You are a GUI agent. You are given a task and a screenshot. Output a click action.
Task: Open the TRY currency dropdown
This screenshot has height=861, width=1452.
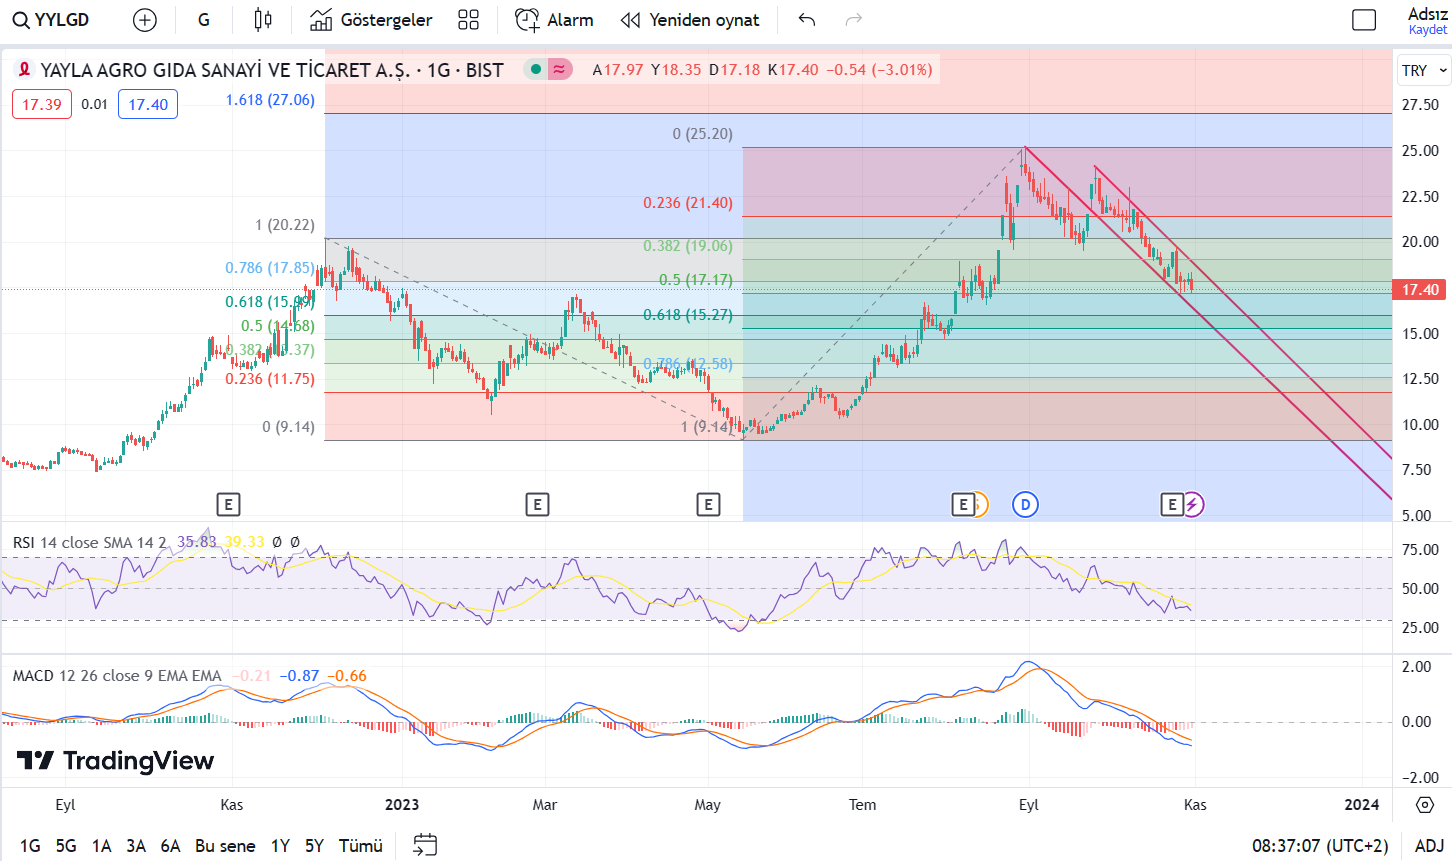[x=1423, y=70]
